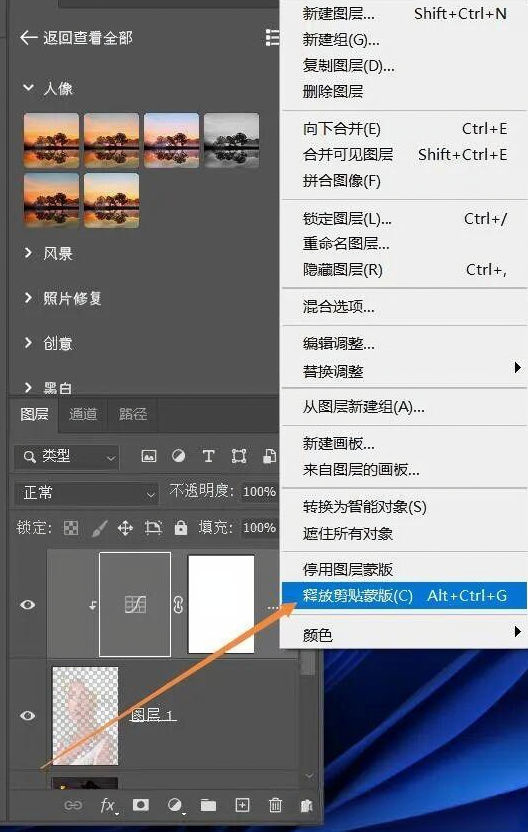Open the new fill or adjustment layer menu
This screenshot has width=528, height=832.
tap(175, 805)
